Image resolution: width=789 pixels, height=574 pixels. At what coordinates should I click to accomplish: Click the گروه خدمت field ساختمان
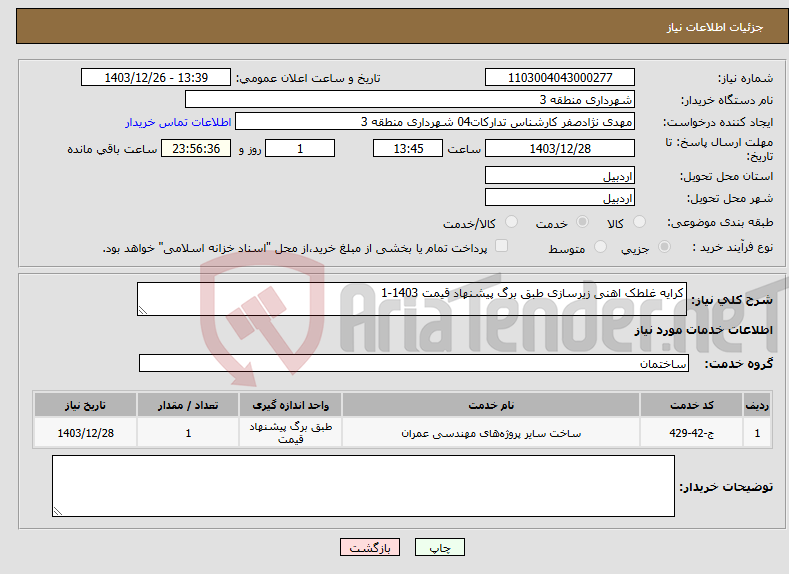click(414, 363)
